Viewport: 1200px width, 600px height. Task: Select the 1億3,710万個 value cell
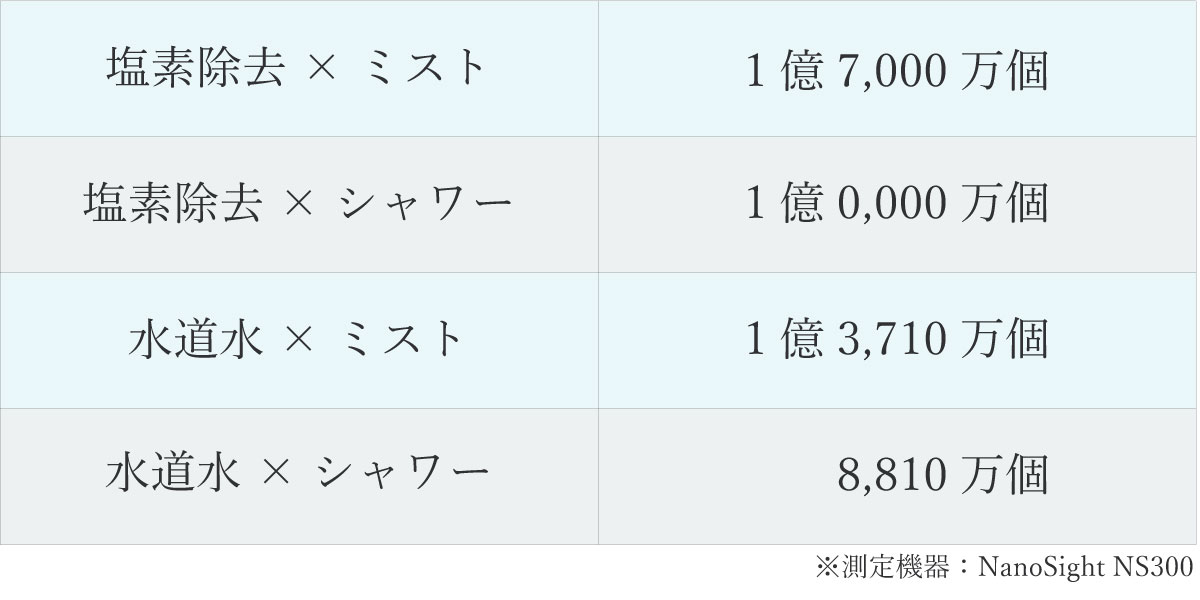pyautogui.click(x=898, y=340)
